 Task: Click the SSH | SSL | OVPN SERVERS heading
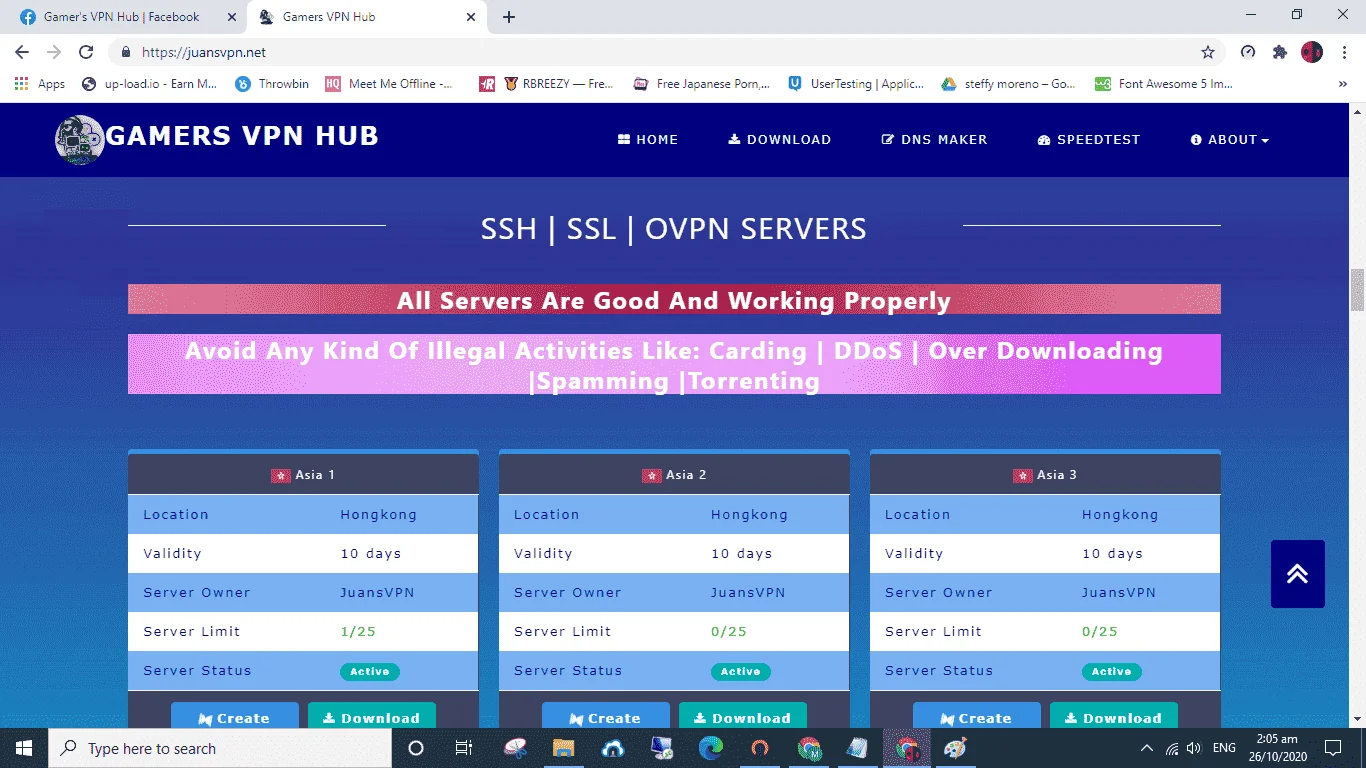point(674,229)
